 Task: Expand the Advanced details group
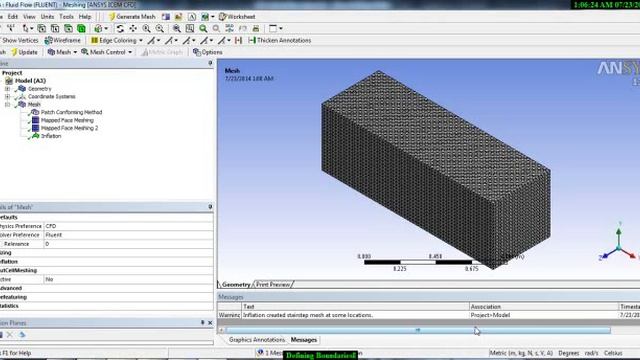[x=11, y=288]
